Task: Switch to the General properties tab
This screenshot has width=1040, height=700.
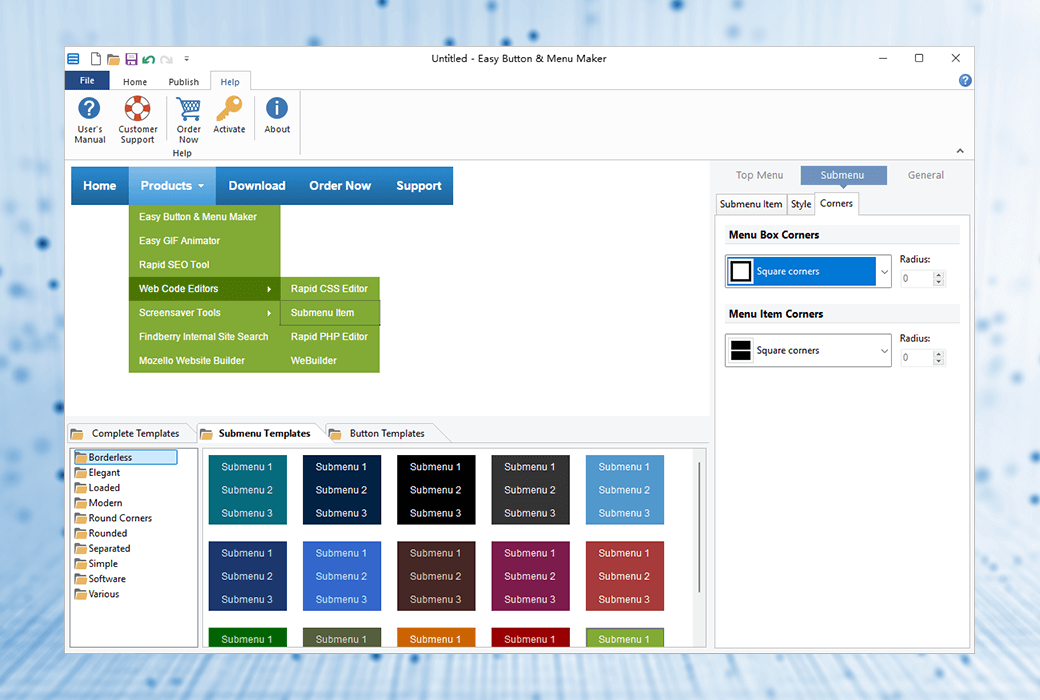Action: (926, 175)
